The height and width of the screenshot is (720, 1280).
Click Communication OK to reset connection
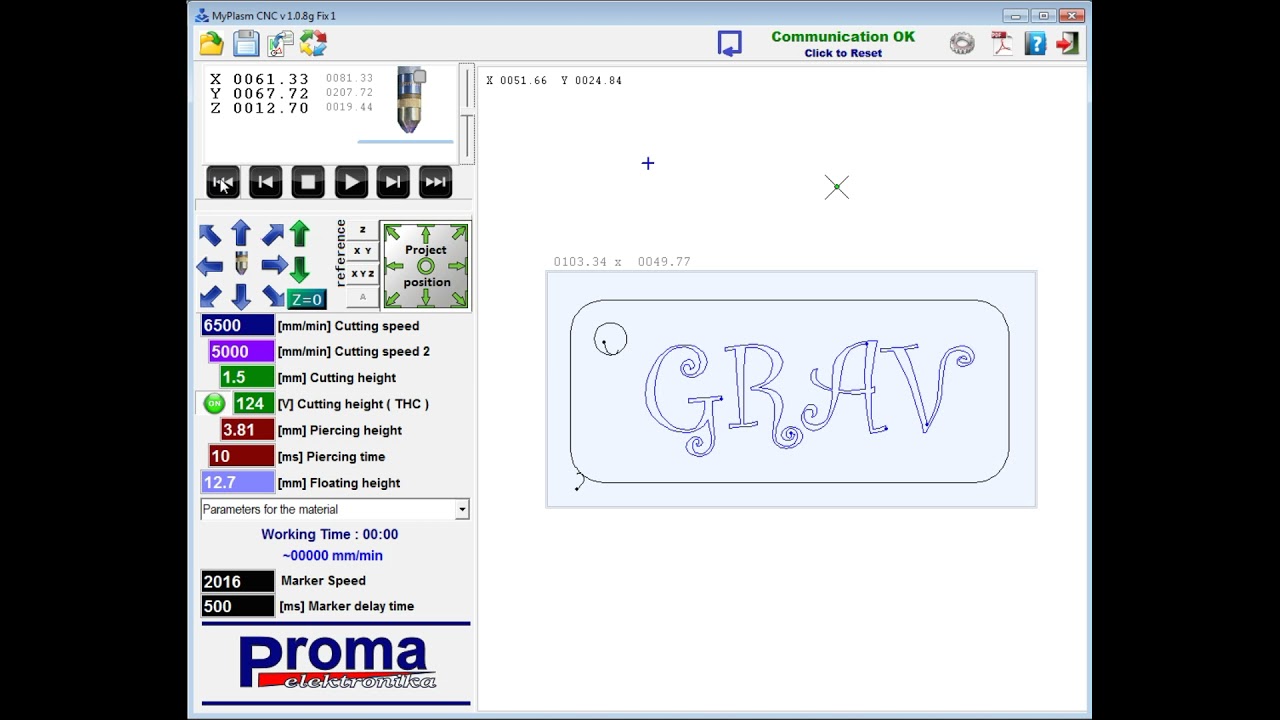(x=843, y=37)
